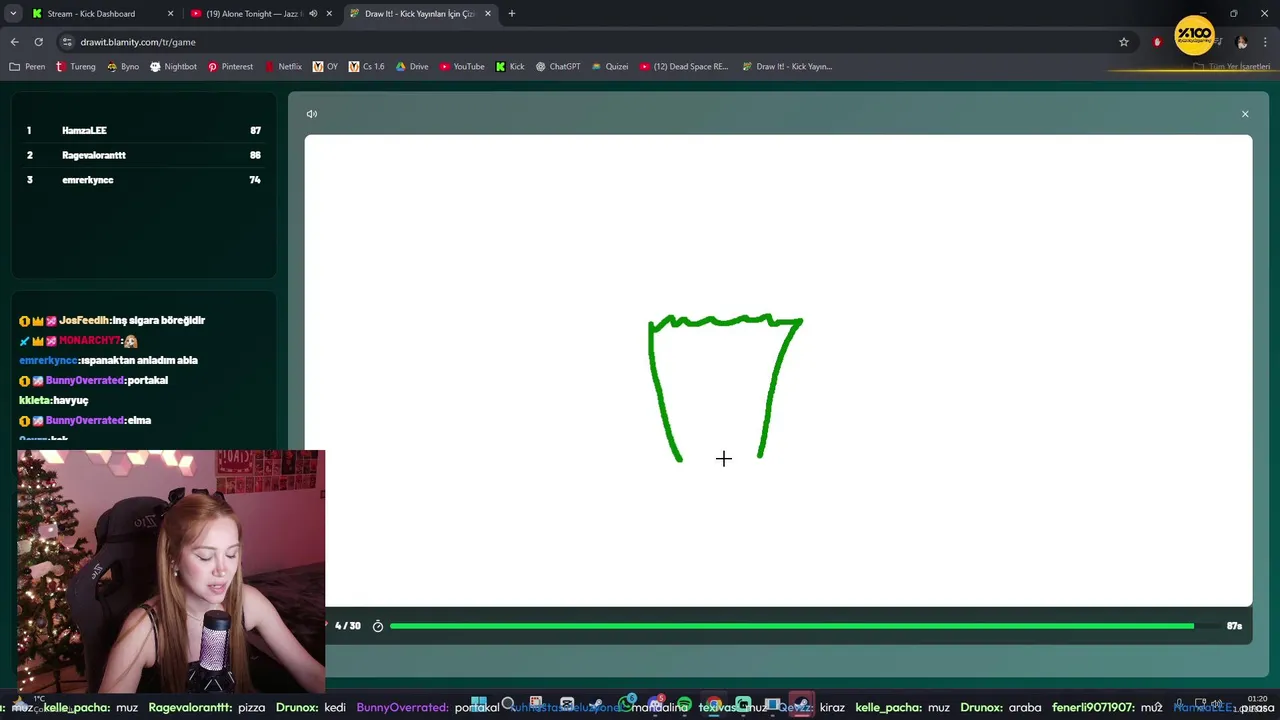Viewport: 1280px width, 720px height.
Task: Click the 4 / 30 round counter
Action: pyautogui.click(x=347, y=626)
